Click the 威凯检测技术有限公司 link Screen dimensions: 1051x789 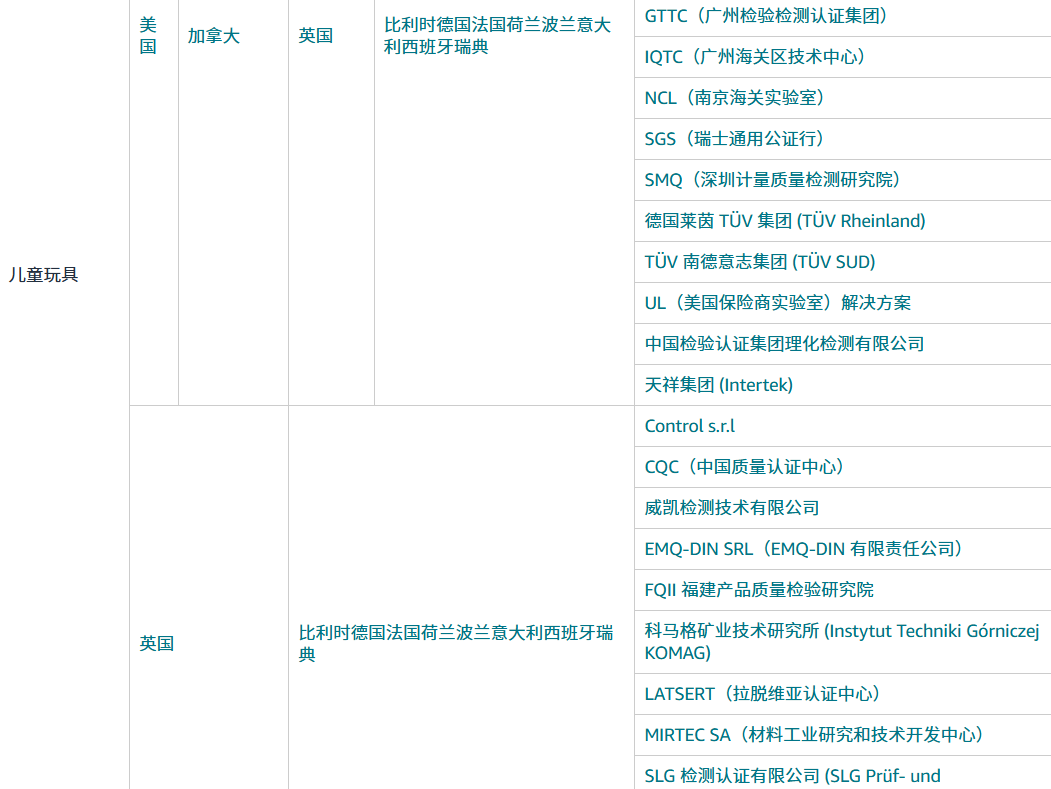pyautogui.click(x=732, y=508)
